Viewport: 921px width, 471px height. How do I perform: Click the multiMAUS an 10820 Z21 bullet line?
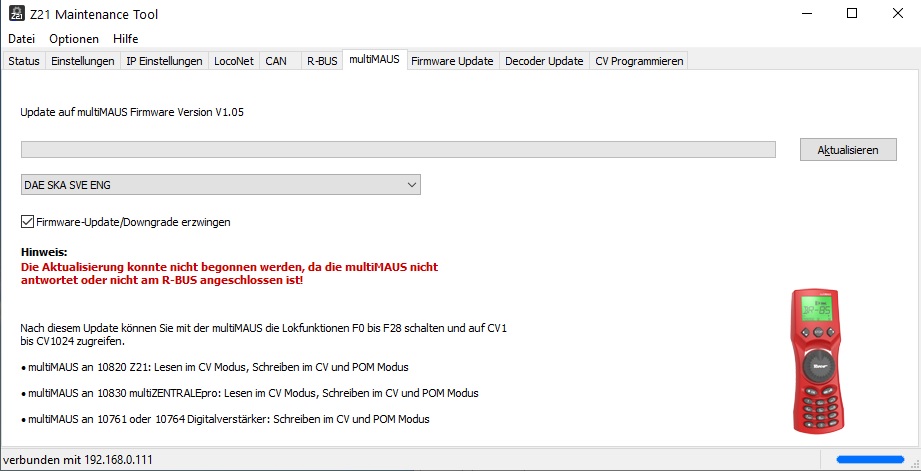pos(214,367)
